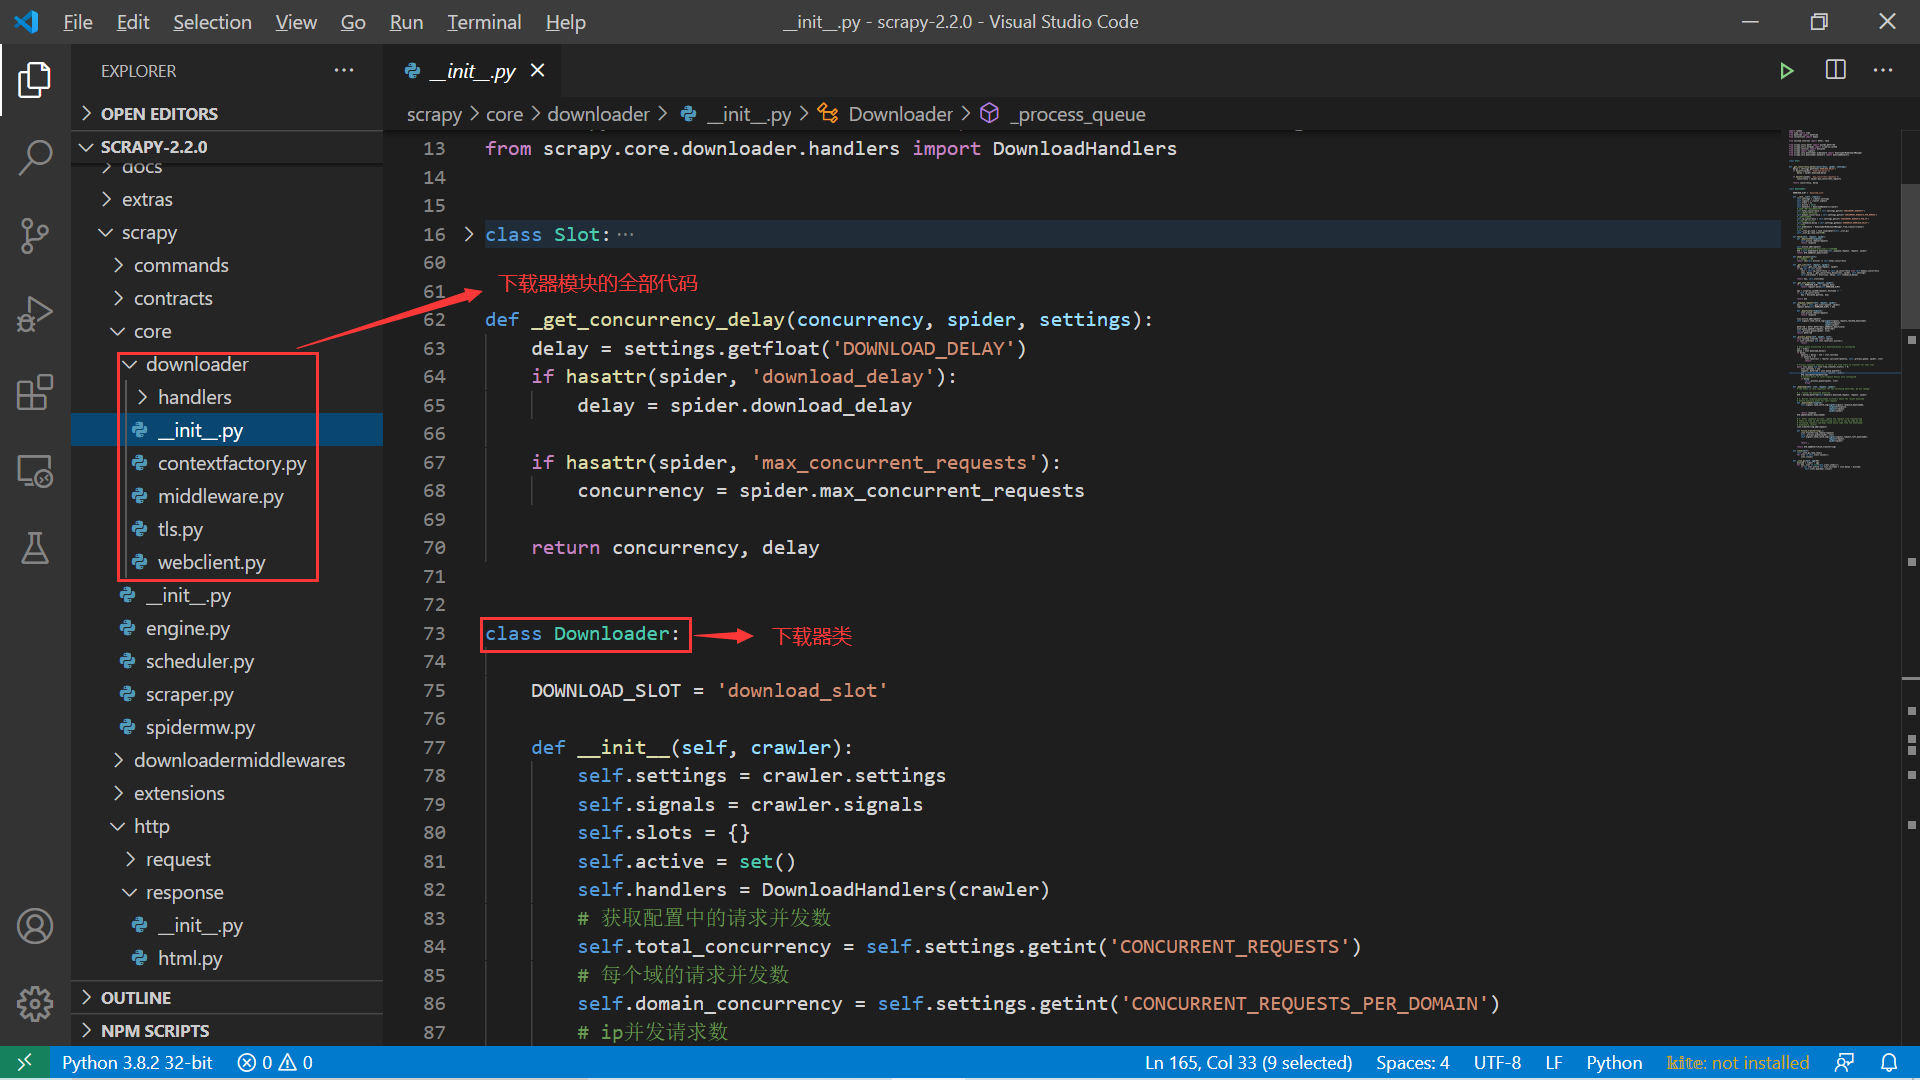Open the Help menu

(565, 22)
